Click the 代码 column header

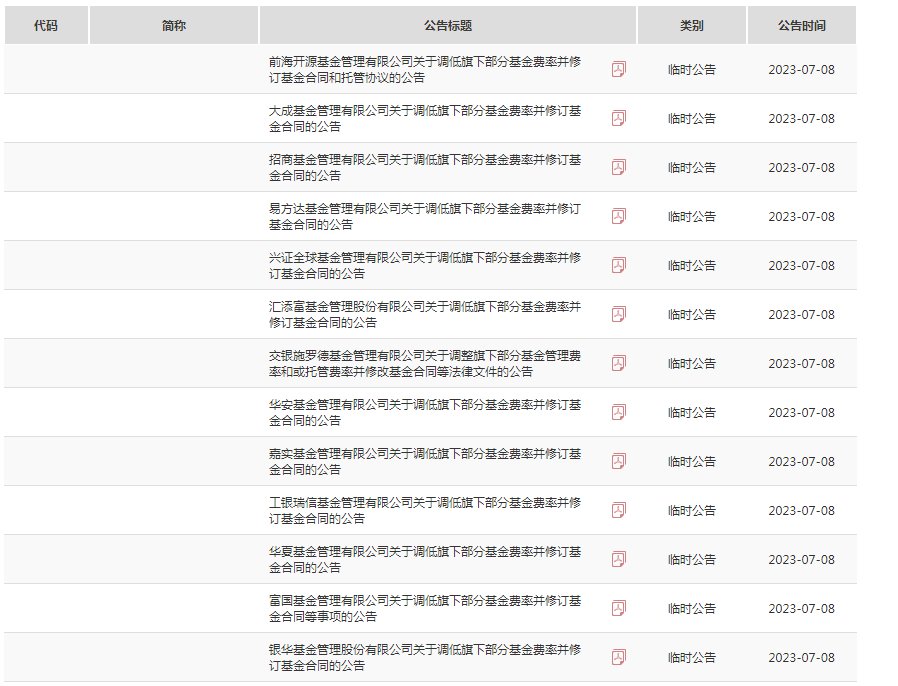point(46,25)
